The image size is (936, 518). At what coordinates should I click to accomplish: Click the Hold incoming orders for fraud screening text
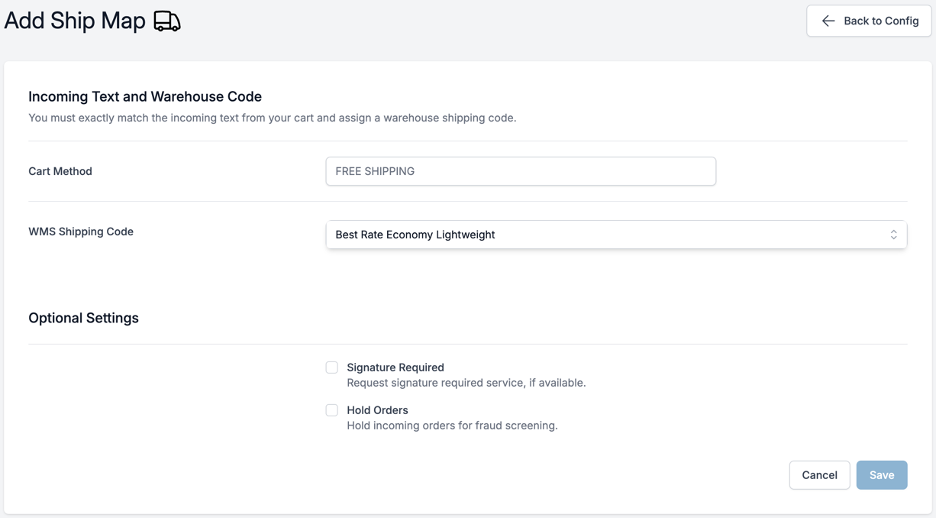452,426
